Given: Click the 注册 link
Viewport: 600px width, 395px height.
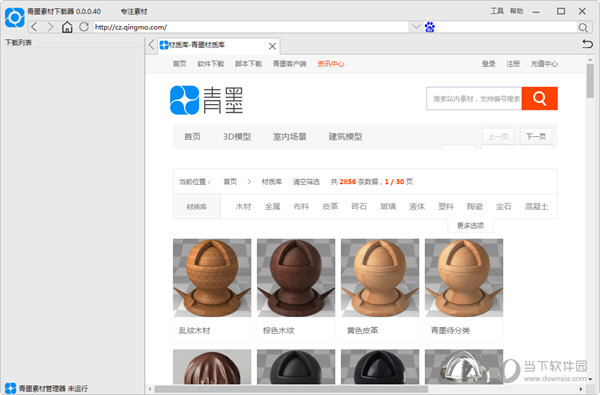Looking at the screenshot, I should point(513,64).
